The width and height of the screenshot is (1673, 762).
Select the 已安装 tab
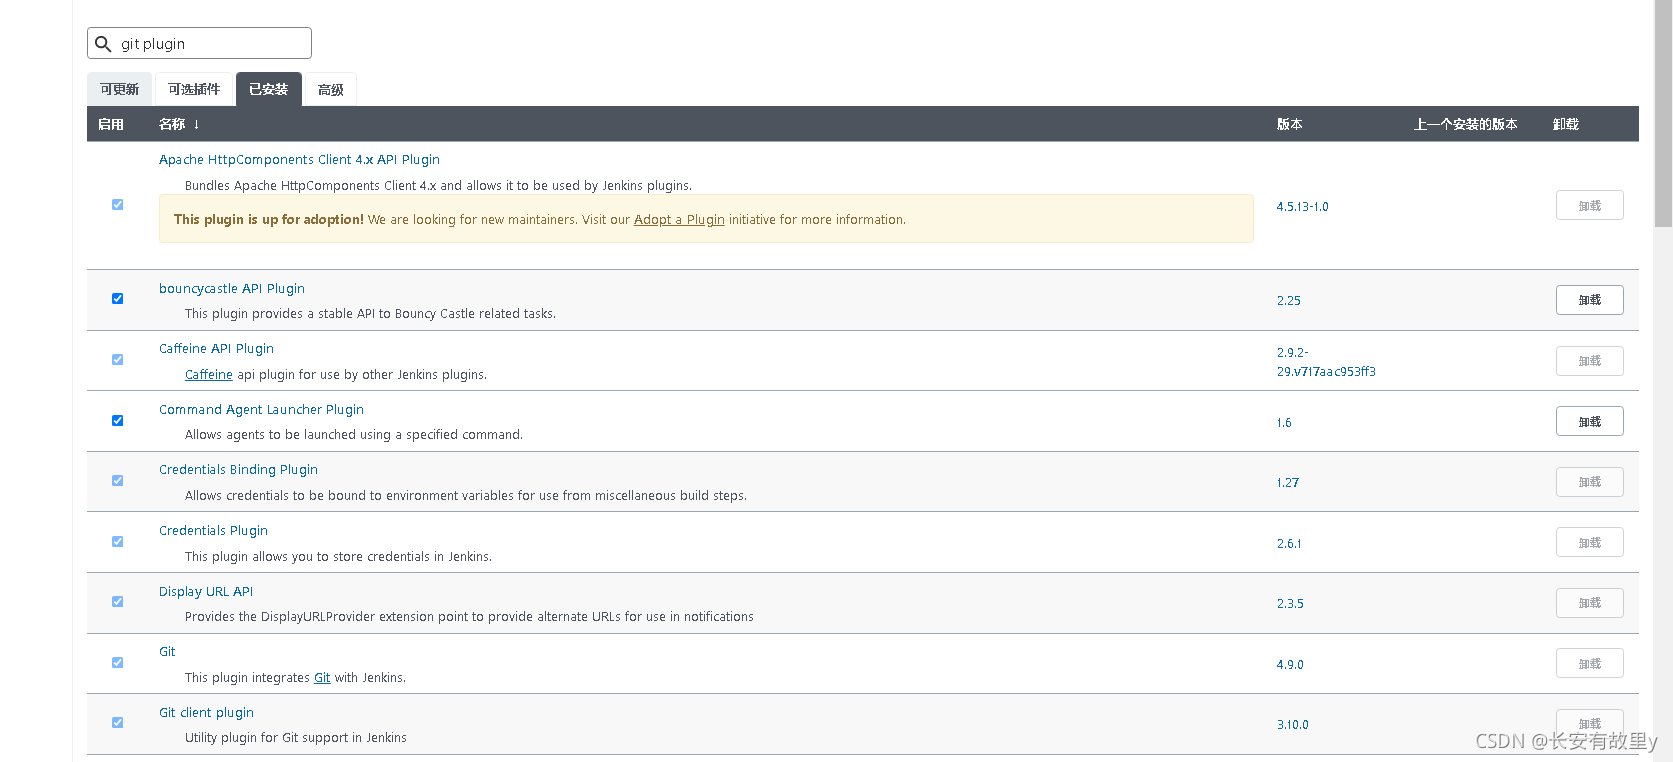[268, 89]
